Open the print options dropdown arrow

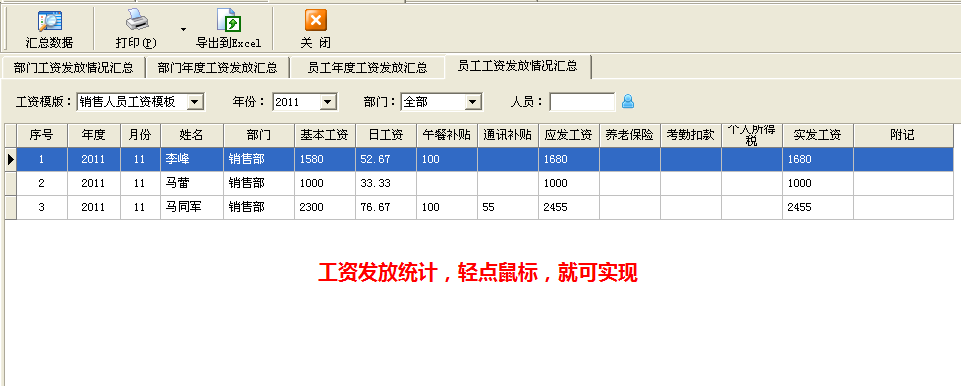tap(183, 28)
